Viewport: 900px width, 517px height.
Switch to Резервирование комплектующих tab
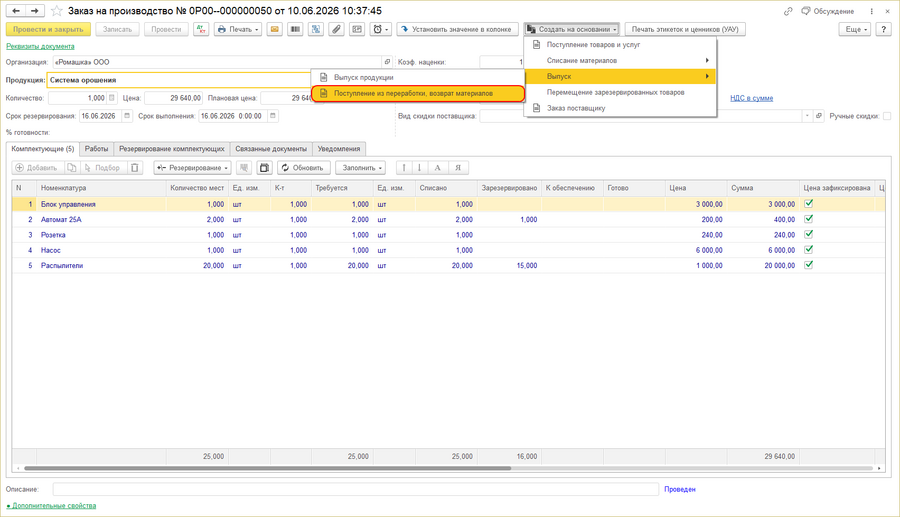pos(172,149)
